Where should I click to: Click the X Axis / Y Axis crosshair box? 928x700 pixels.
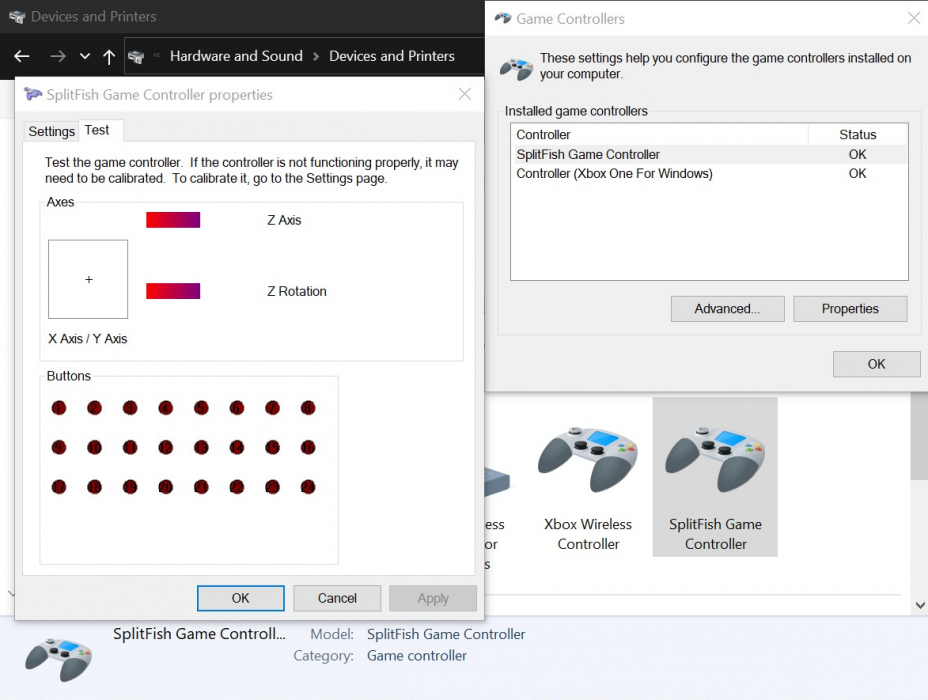pyautogui.click(x=88, y=279)
